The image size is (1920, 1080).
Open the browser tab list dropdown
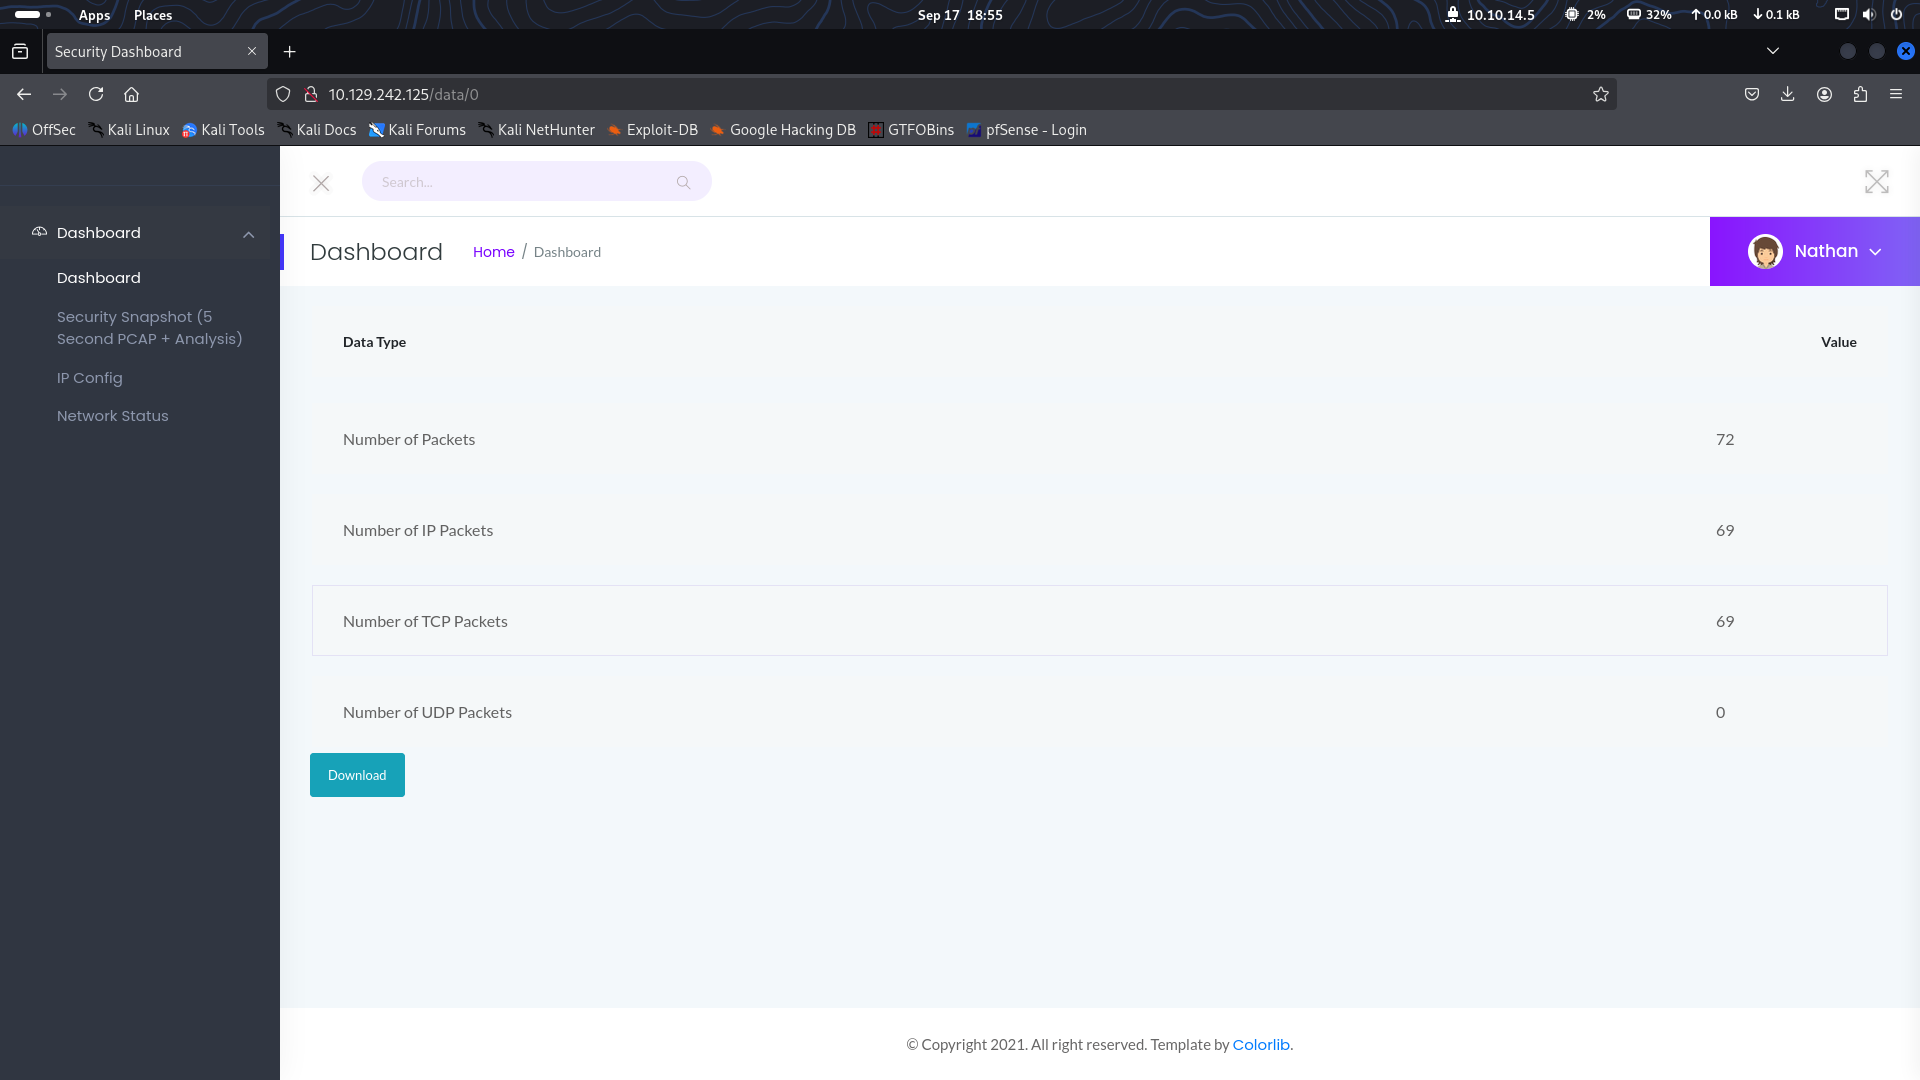1772,51
